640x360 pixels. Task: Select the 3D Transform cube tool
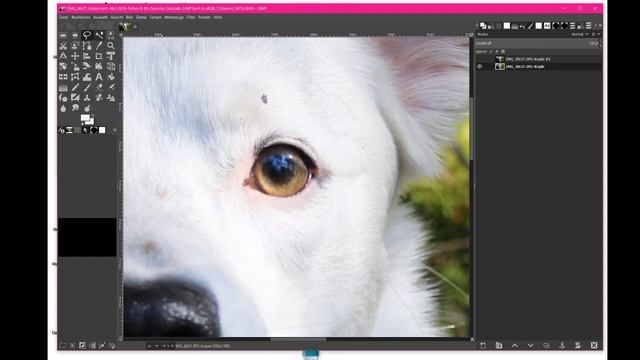tap(111, 66)
